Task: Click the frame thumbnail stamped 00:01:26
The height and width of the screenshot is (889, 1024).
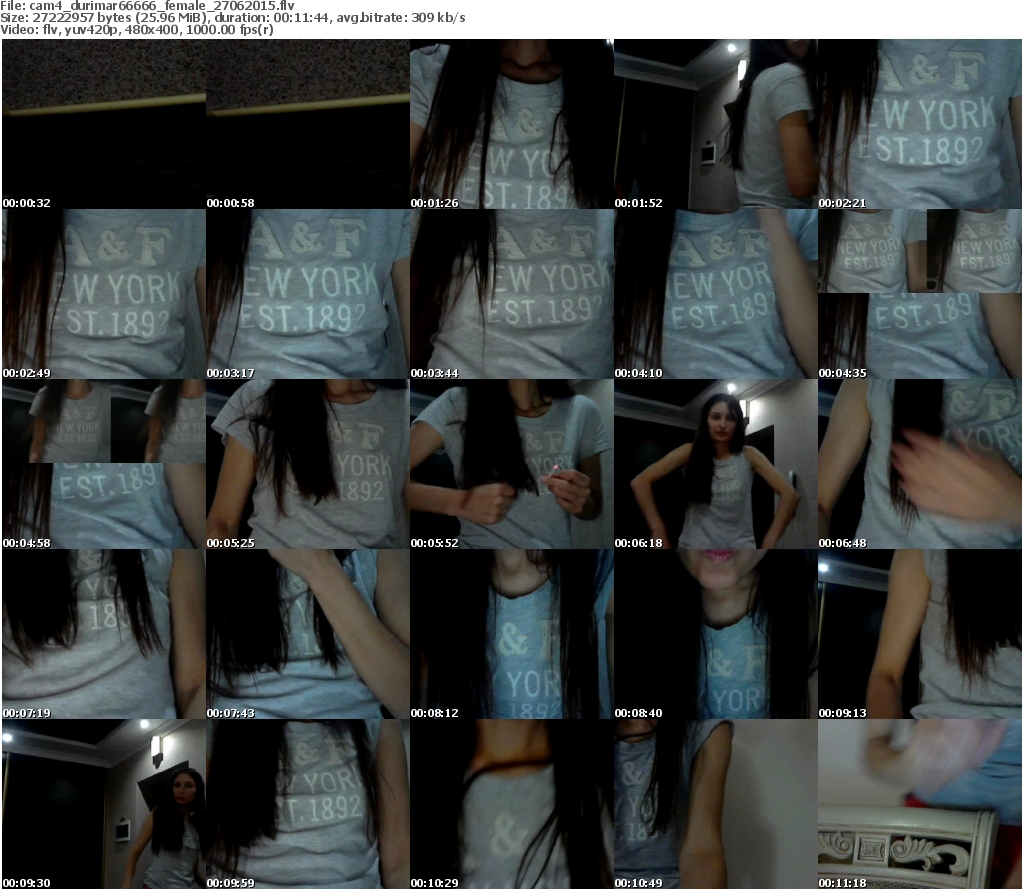Action: click(511, 124)
